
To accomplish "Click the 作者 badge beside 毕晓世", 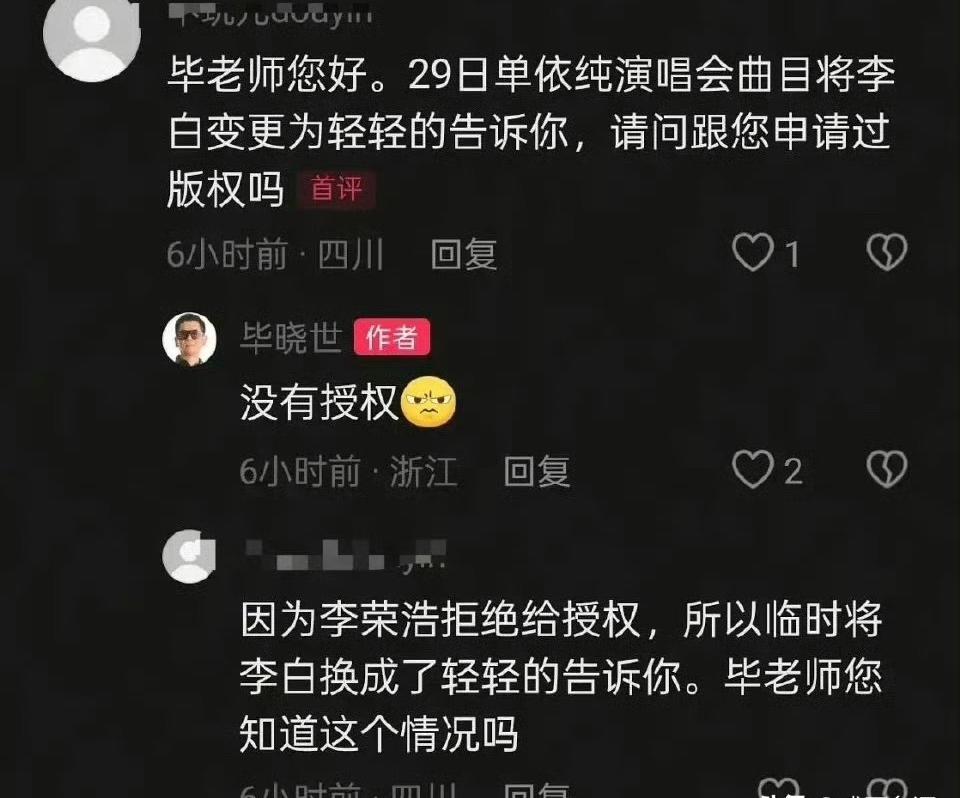I will [x=392, y=337].
